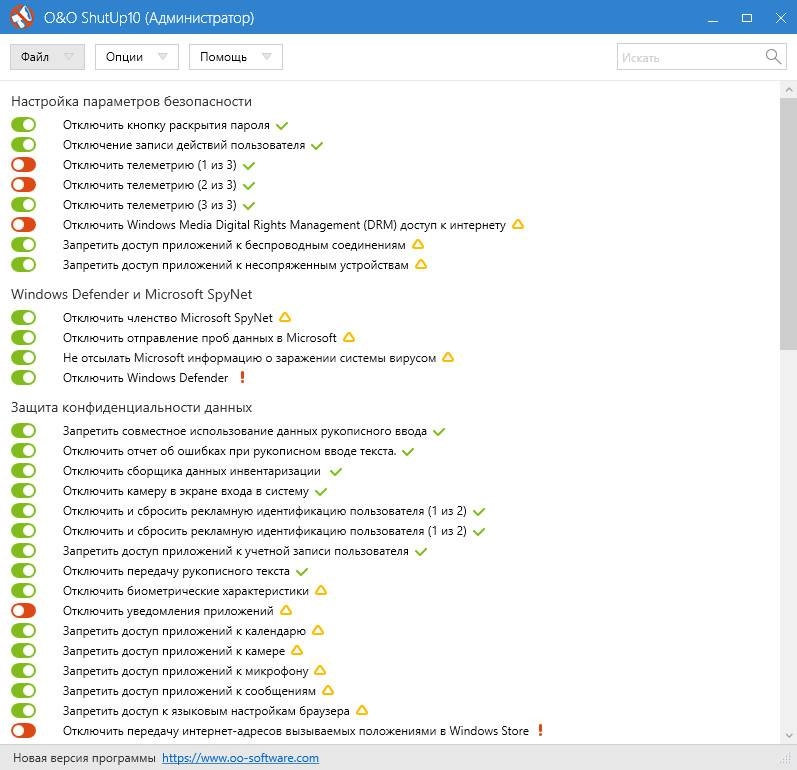This screenshot has width=797, height=770.
Task: Click red exclamation mark beside Windows Store setting
Action: point(540,730)
